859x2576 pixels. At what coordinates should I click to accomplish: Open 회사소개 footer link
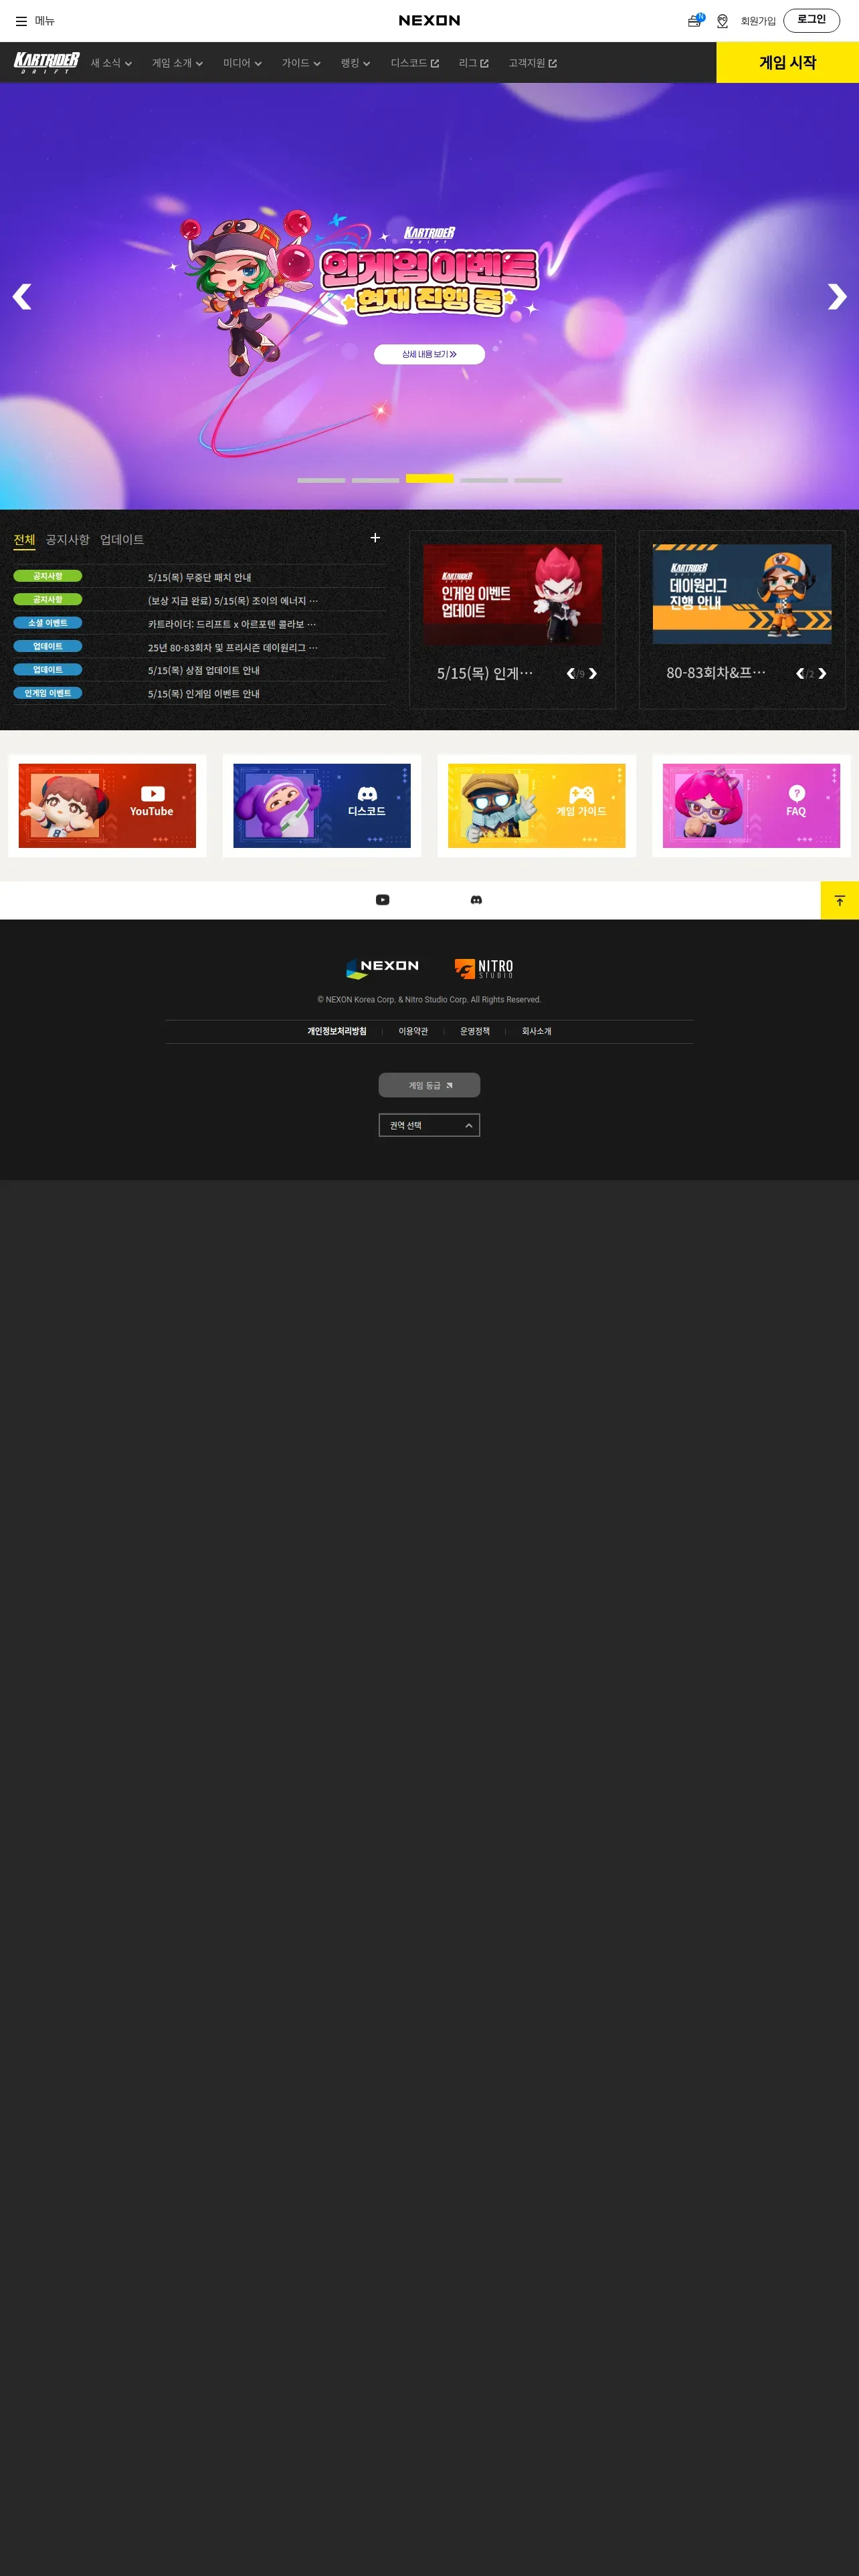click(x=537, y=1031)
